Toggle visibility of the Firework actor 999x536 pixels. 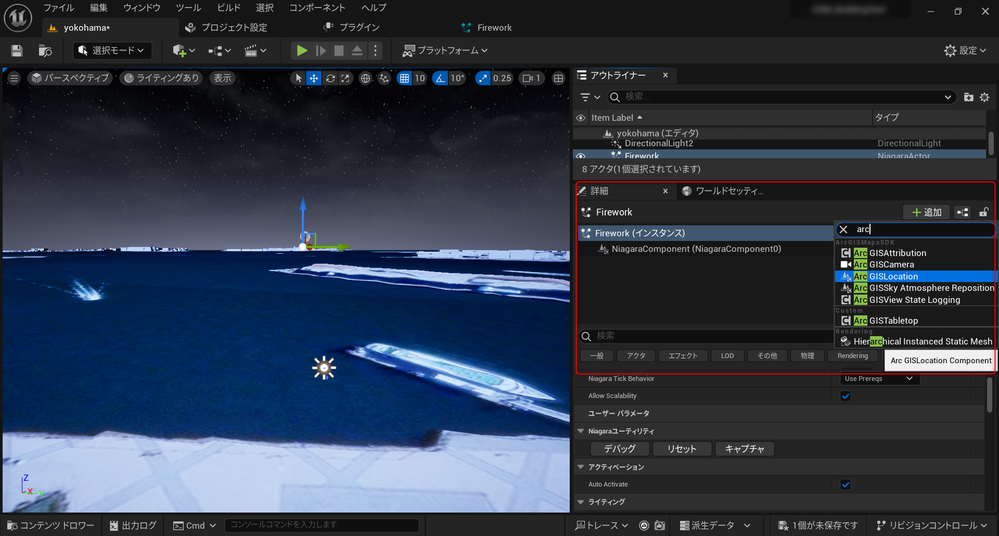click(x=580, y=156)
